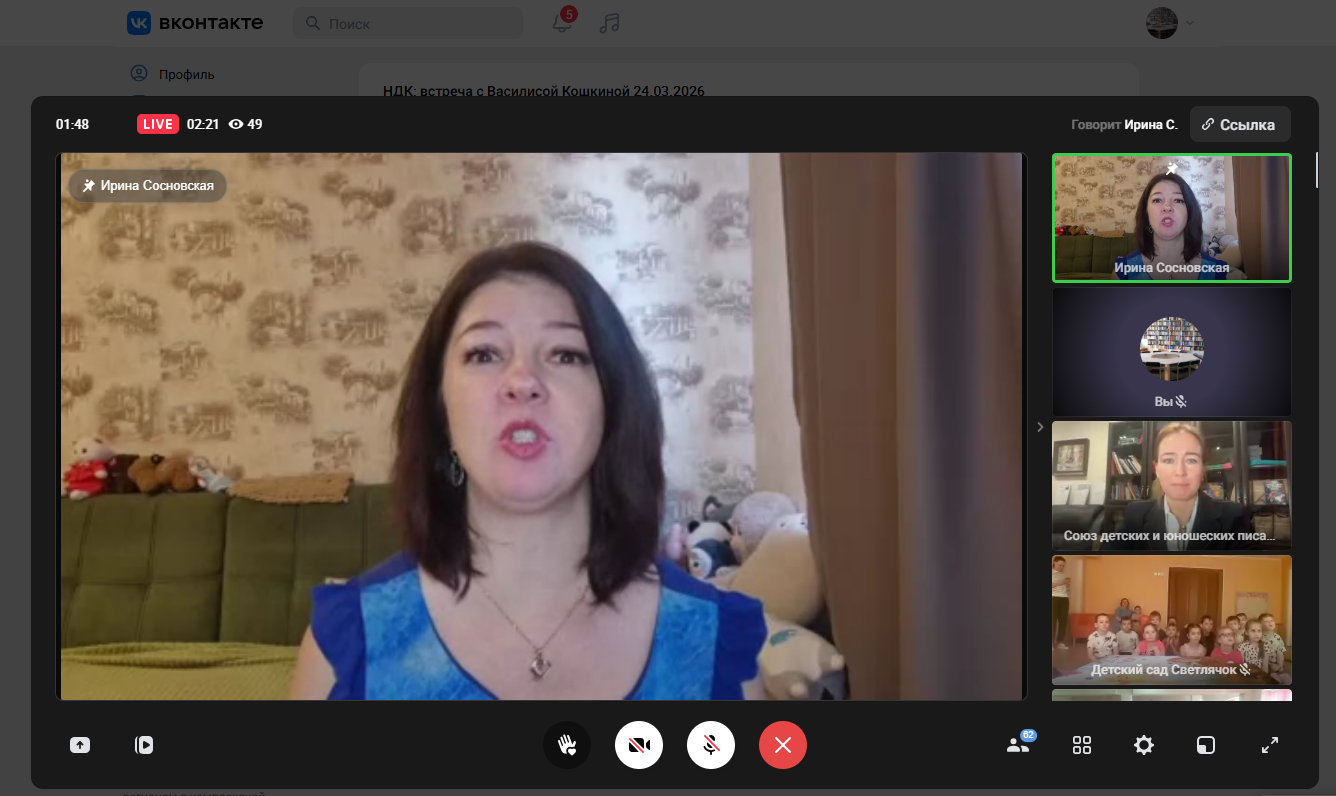This screenshot has width=1336, height=796.
Task: Open call settings gear
Action: (1144, 745)
